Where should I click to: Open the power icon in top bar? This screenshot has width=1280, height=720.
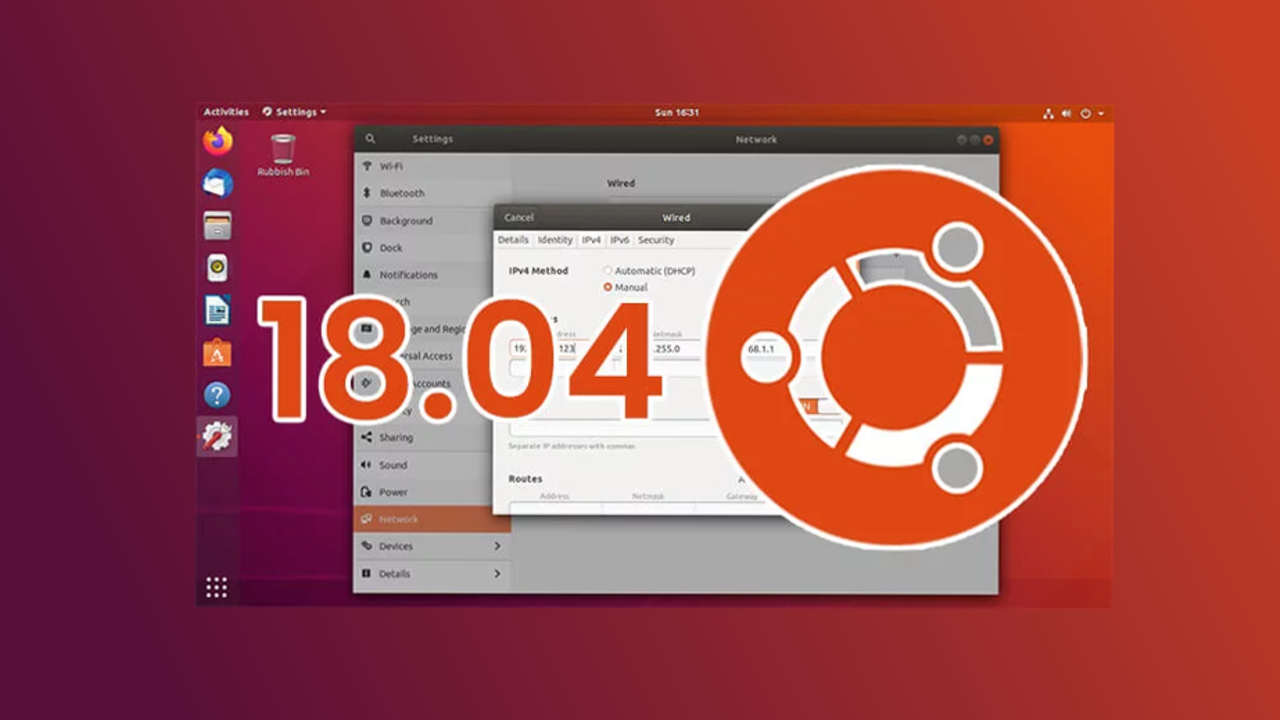click(1088, 113)
